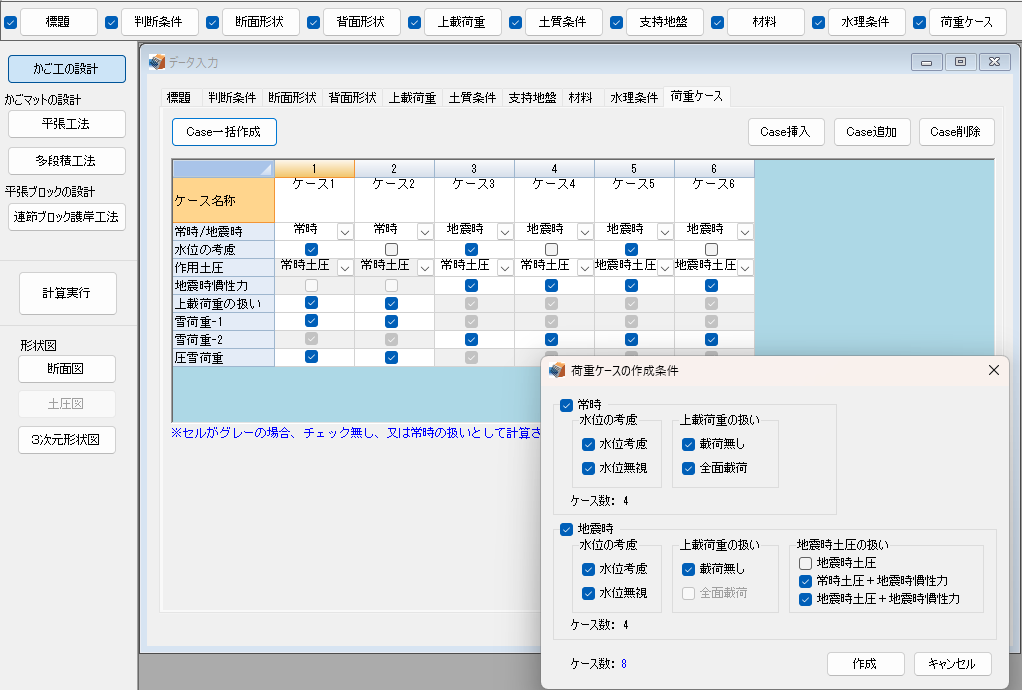Switch to the 水理条件 tab in データ入力
The height and width of the screenshot is (690, 1022).
pyautogui.click(x=634, y=98)
